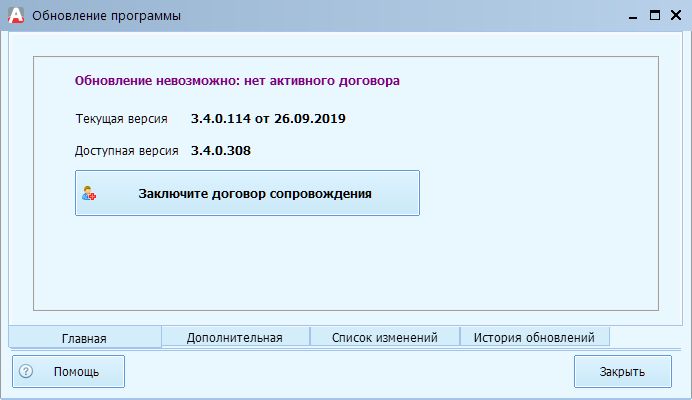Click the available version 3.4.0.308
Image resolution: width=692 pixels, height=400 pixels.
click(x=221, y=151)
